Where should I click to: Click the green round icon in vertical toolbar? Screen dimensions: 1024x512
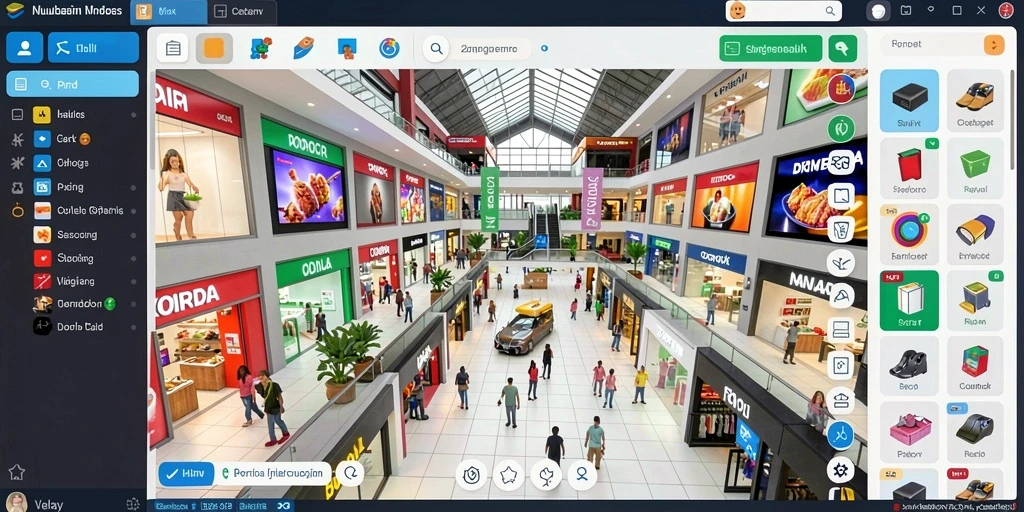(841, 128)
